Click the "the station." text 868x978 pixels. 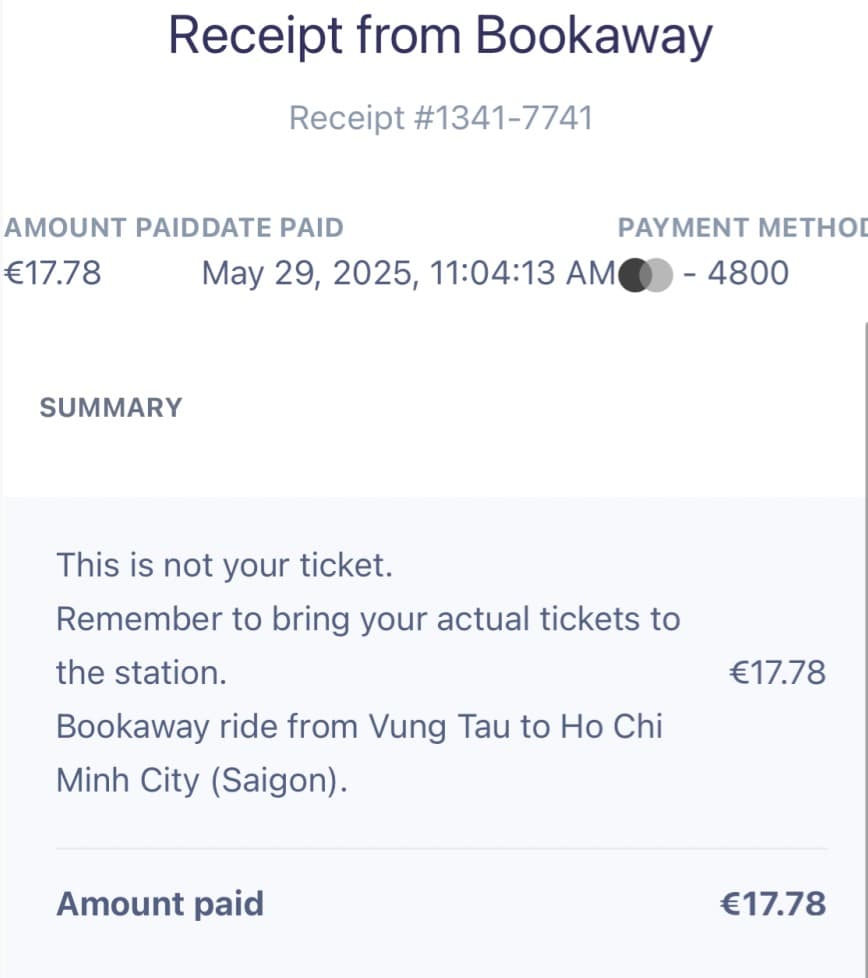point(141,673)
